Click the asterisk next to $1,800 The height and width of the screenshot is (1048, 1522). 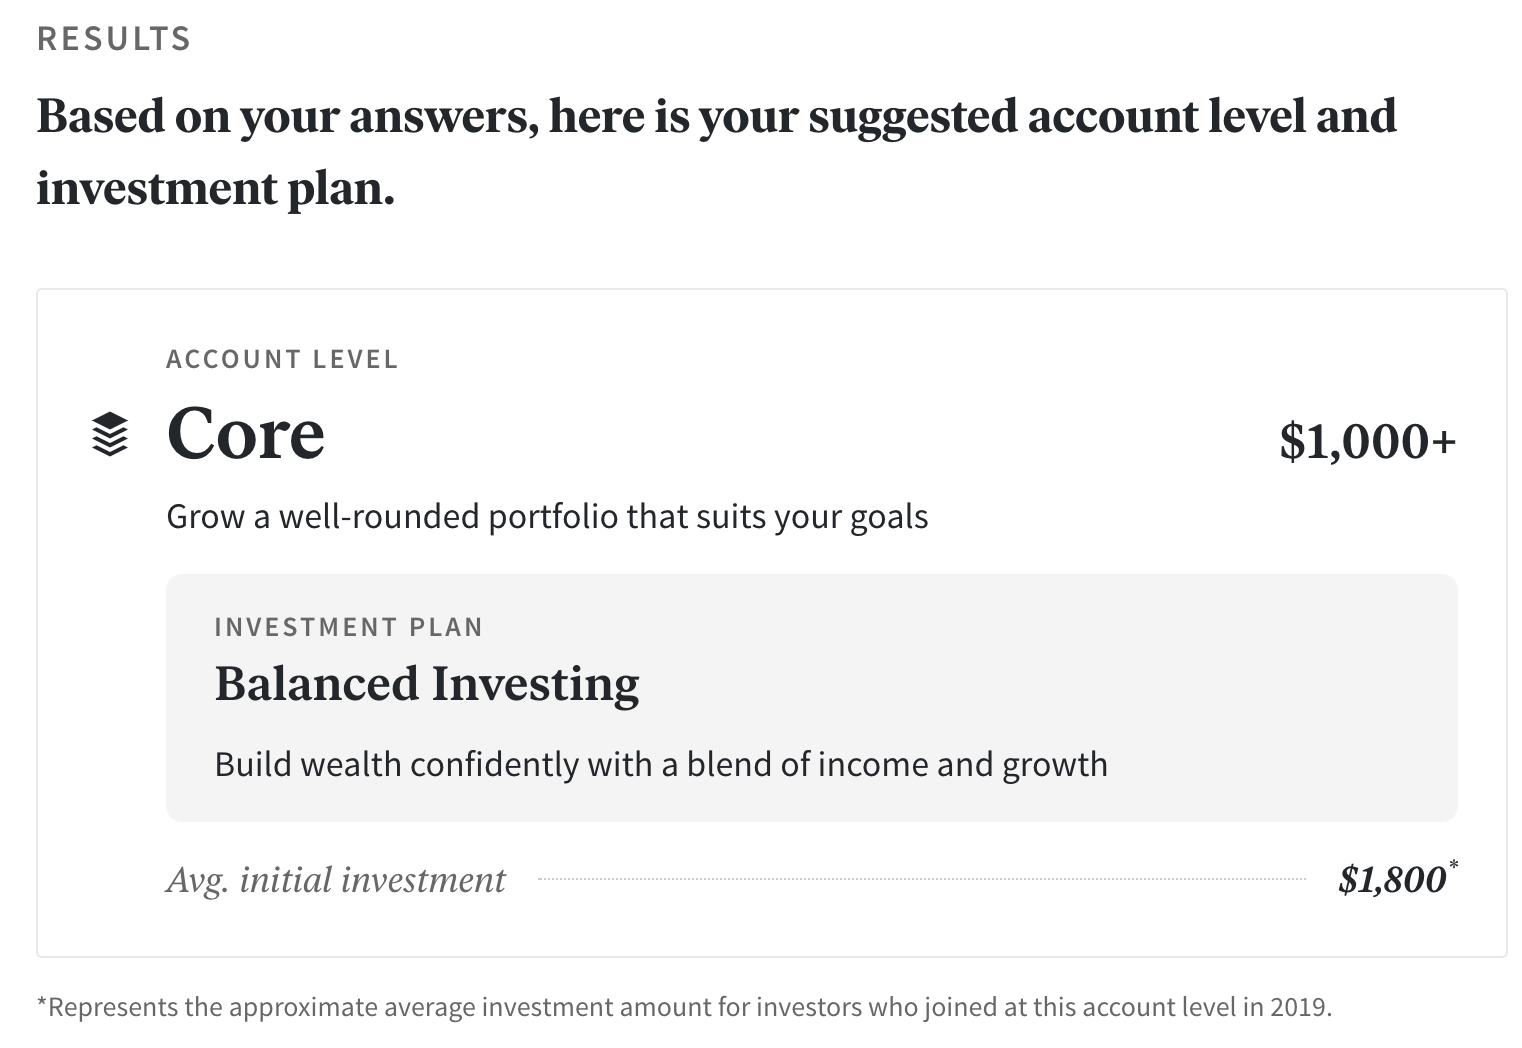pos(1453,865)
